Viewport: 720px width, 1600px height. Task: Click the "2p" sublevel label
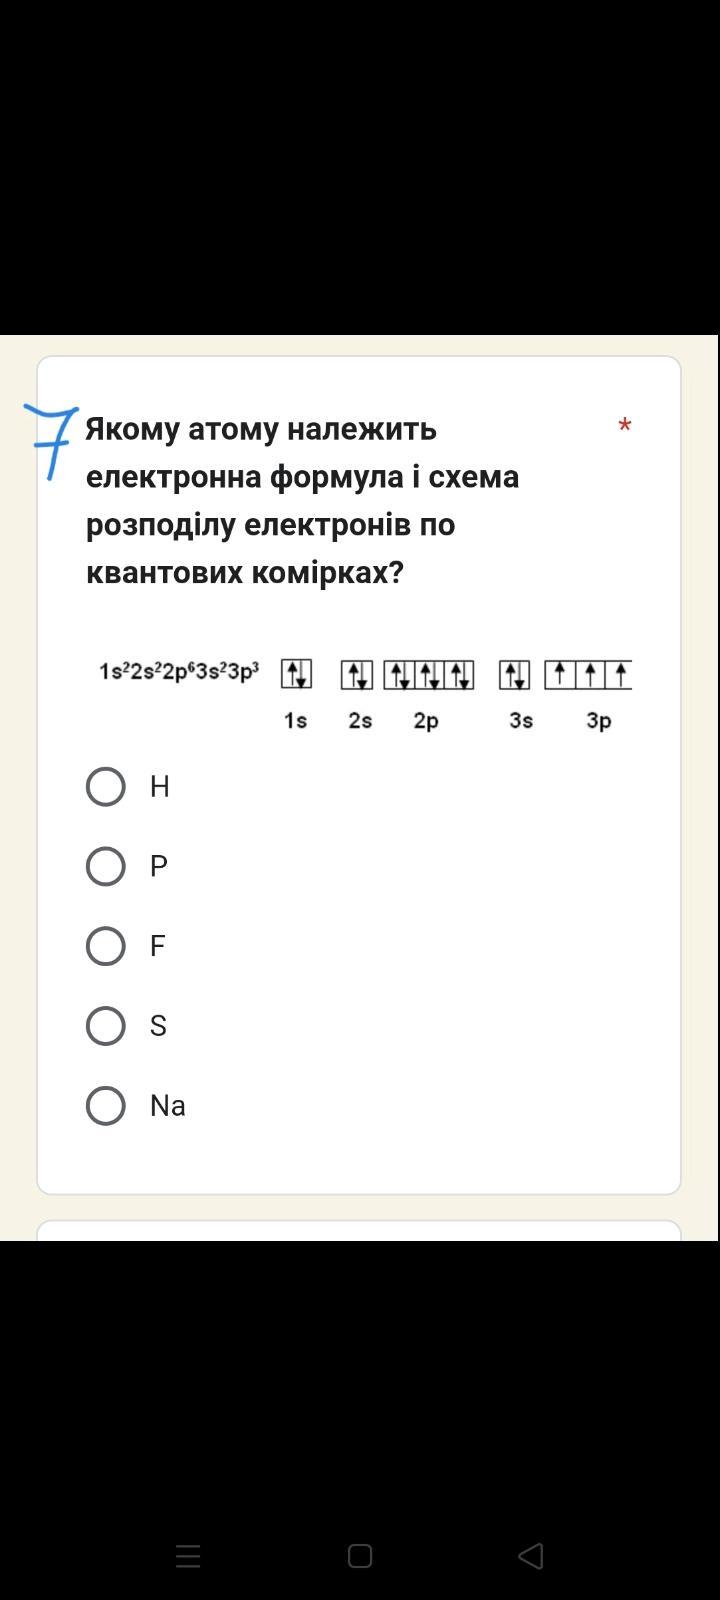[426, 720]
